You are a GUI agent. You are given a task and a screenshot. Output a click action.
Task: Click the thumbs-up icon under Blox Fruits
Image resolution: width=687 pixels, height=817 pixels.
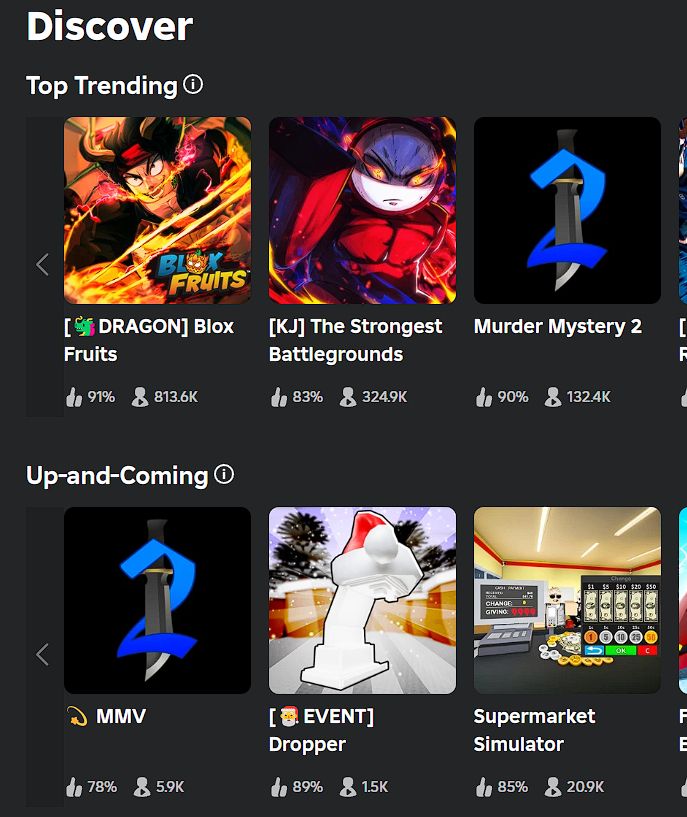click(x=74, y=397)
